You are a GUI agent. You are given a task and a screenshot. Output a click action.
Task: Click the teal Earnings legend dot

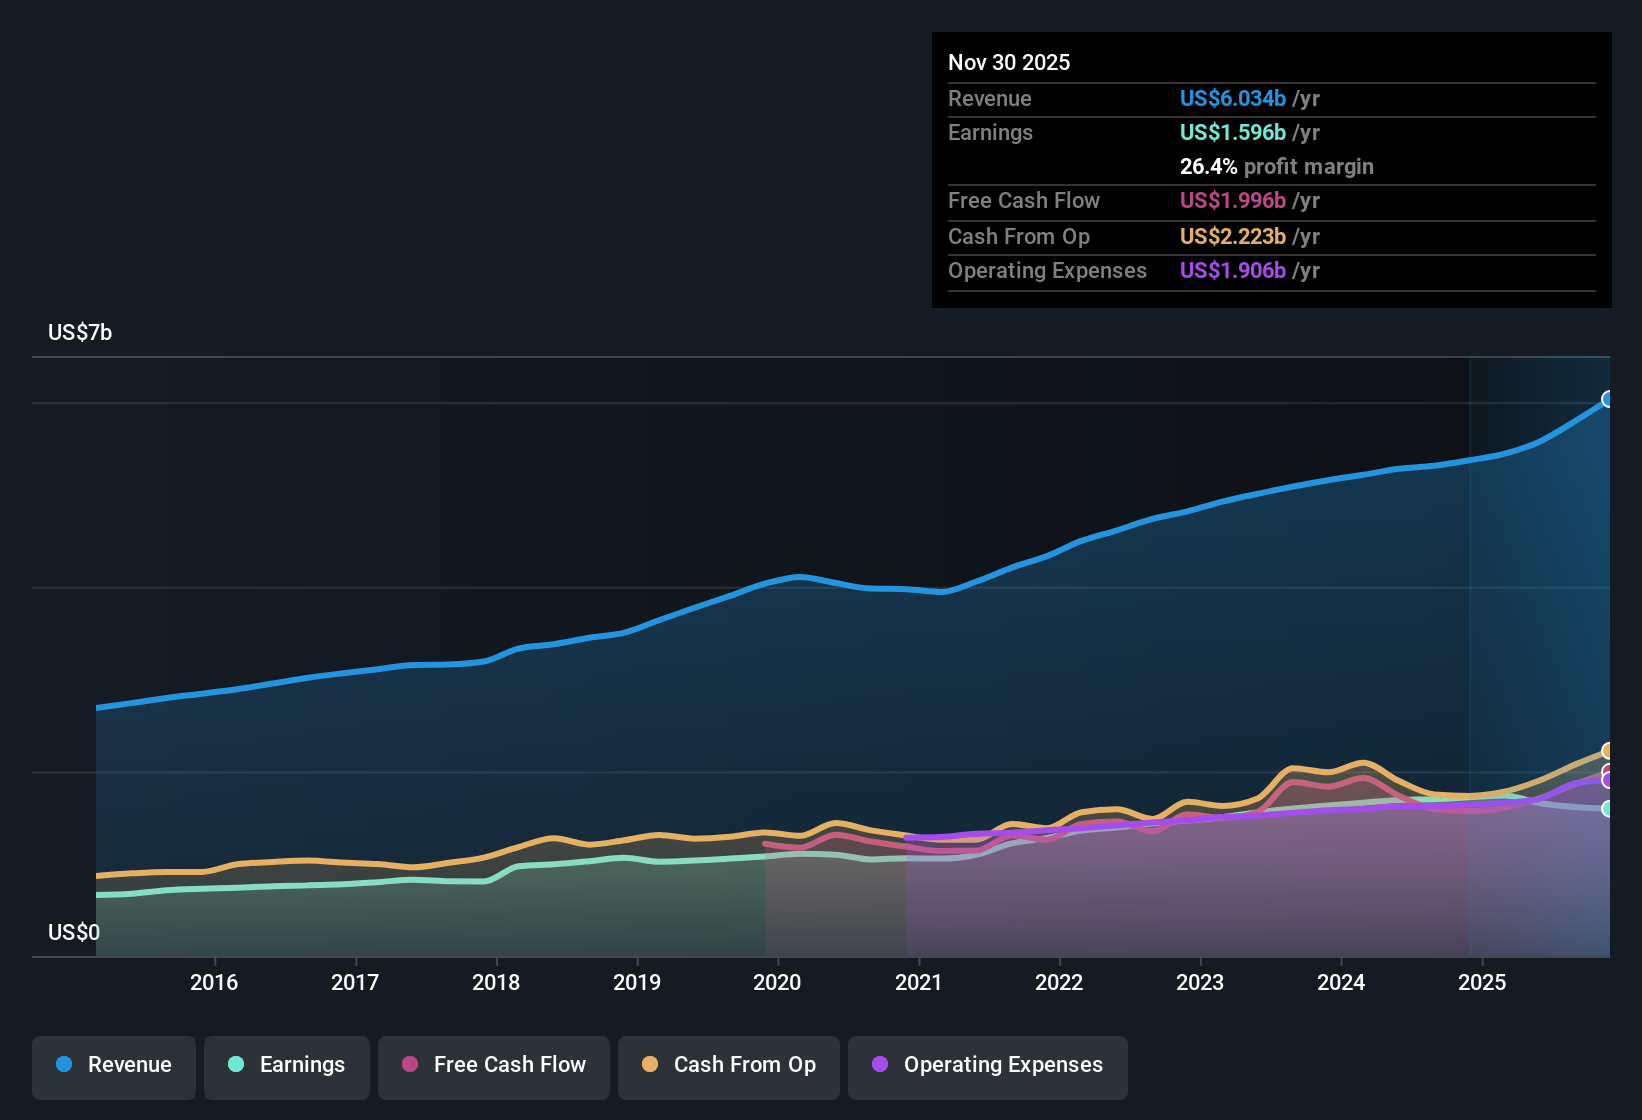(237, 1065)
